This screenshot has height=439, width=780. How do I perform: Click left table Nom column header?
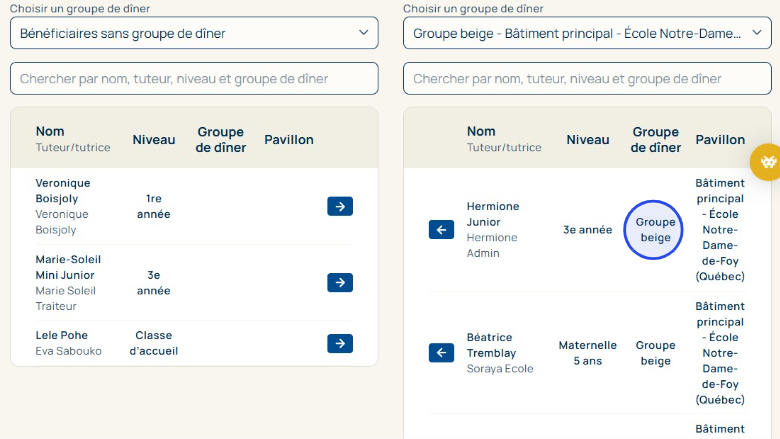click(x=50, y=131)
